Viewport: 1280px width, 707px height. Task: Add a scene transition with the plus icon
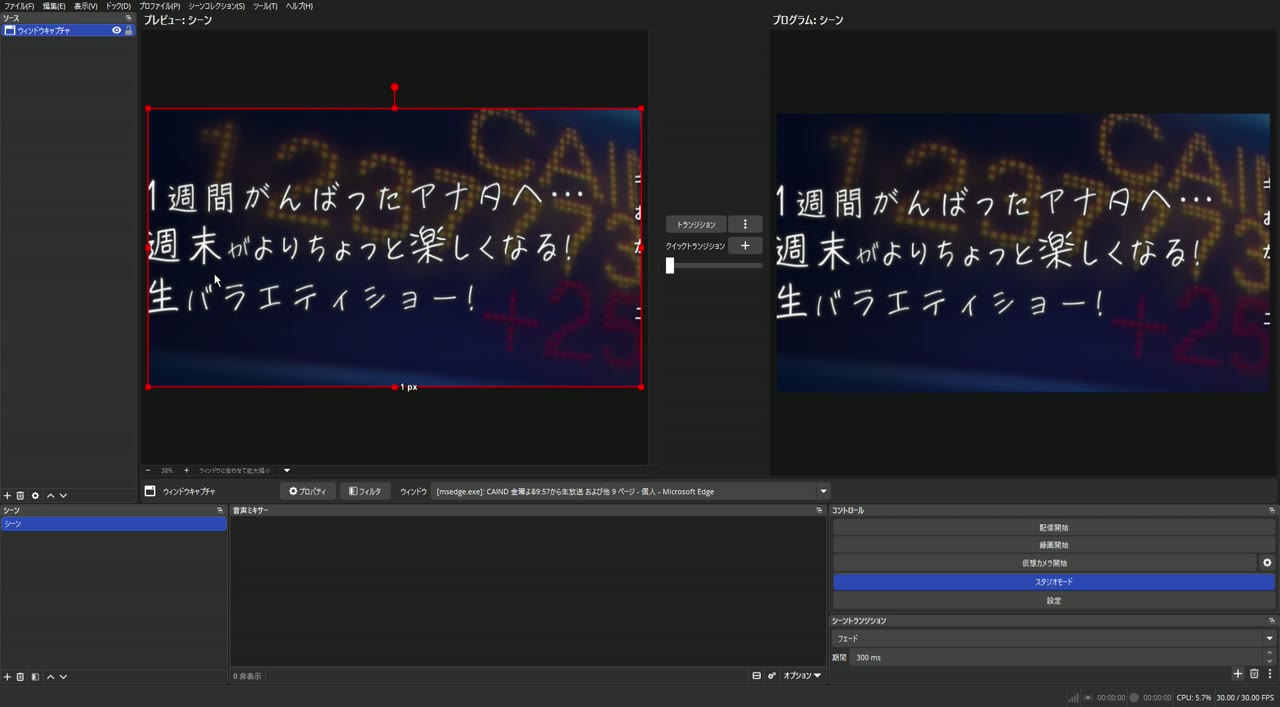1237,674
